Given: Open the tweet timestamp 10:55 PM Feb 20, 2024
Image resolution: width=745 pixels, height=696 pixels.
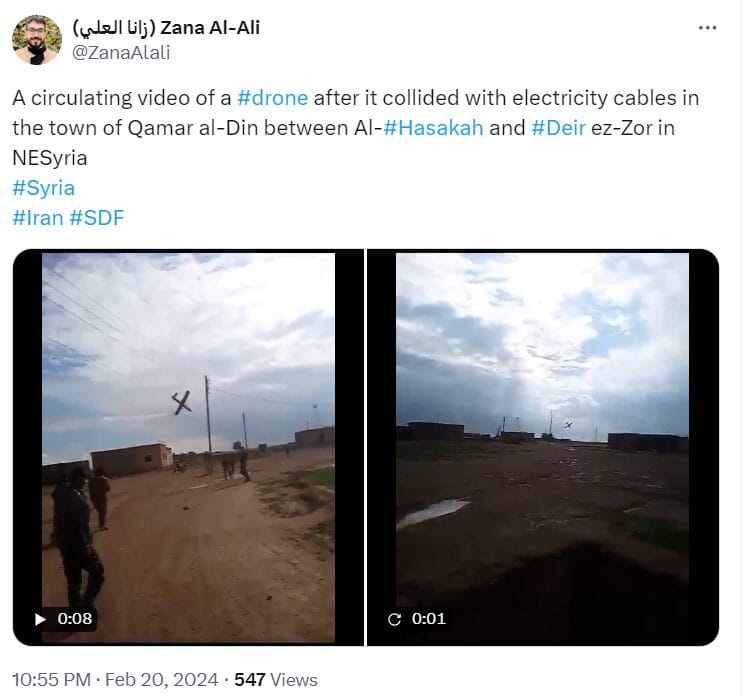Looking at the screenshot, I should [x=115, y=679].
